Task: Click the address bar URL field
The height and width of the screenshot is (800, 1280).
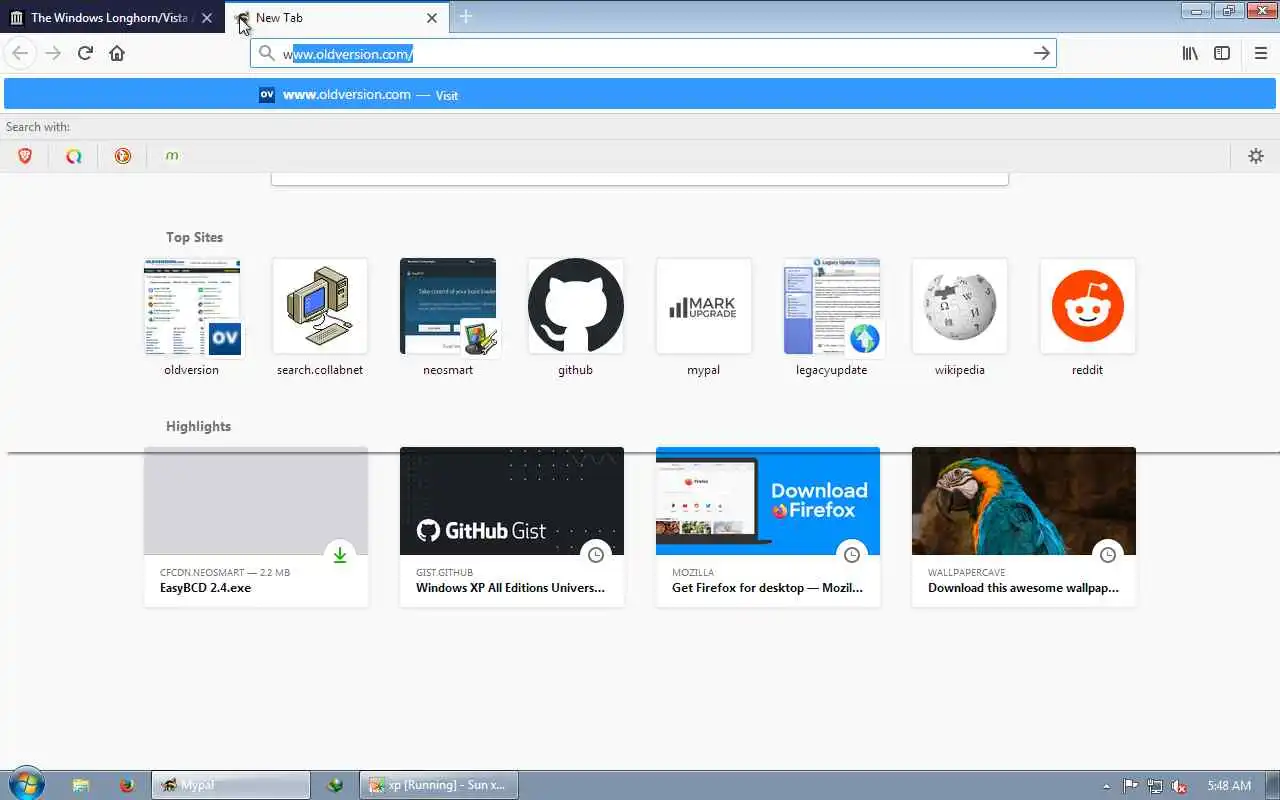Action: 653,53
